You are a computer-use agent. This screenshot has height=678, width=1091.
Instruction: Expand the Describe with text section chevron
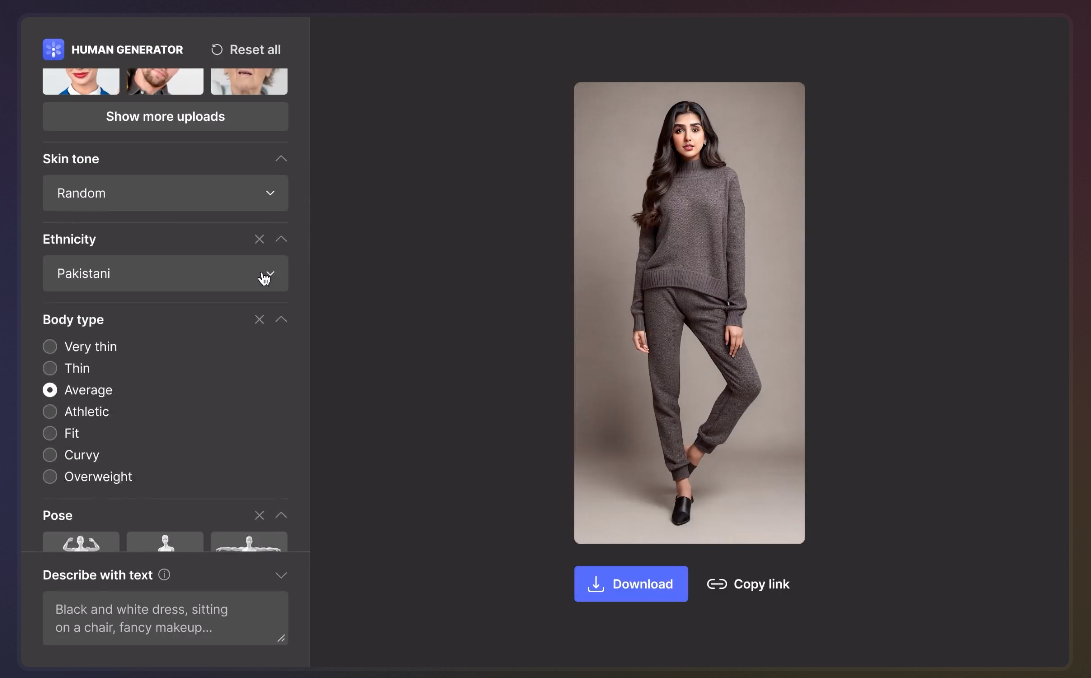coord(281,575)
